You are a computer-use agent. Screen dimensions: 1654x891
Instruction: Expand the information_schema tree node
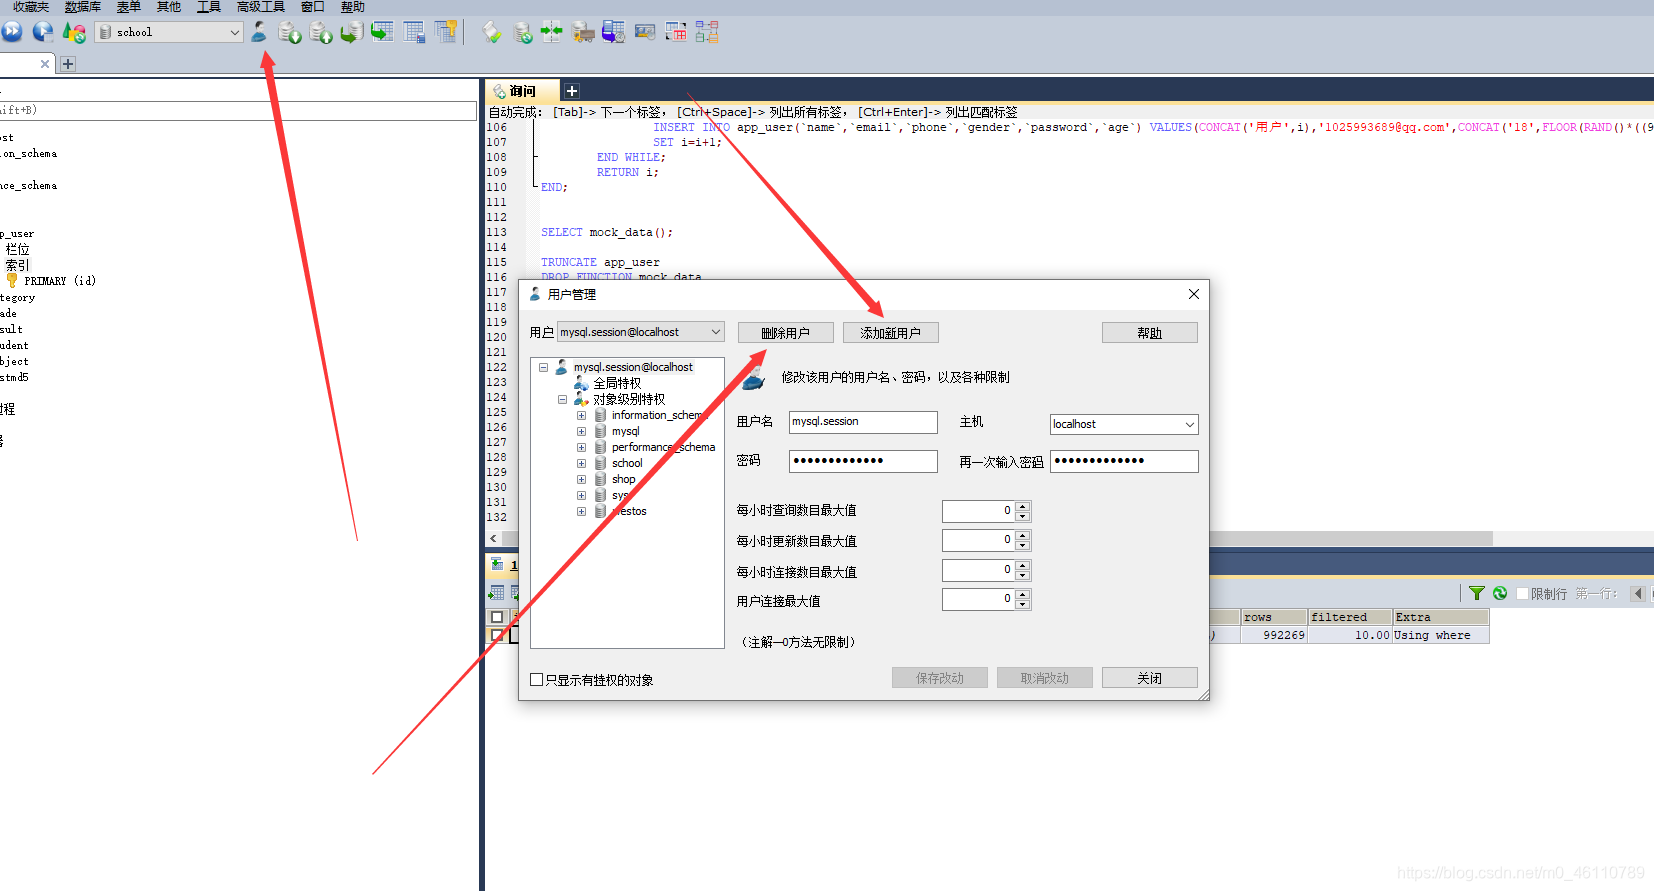coord(581,415)
